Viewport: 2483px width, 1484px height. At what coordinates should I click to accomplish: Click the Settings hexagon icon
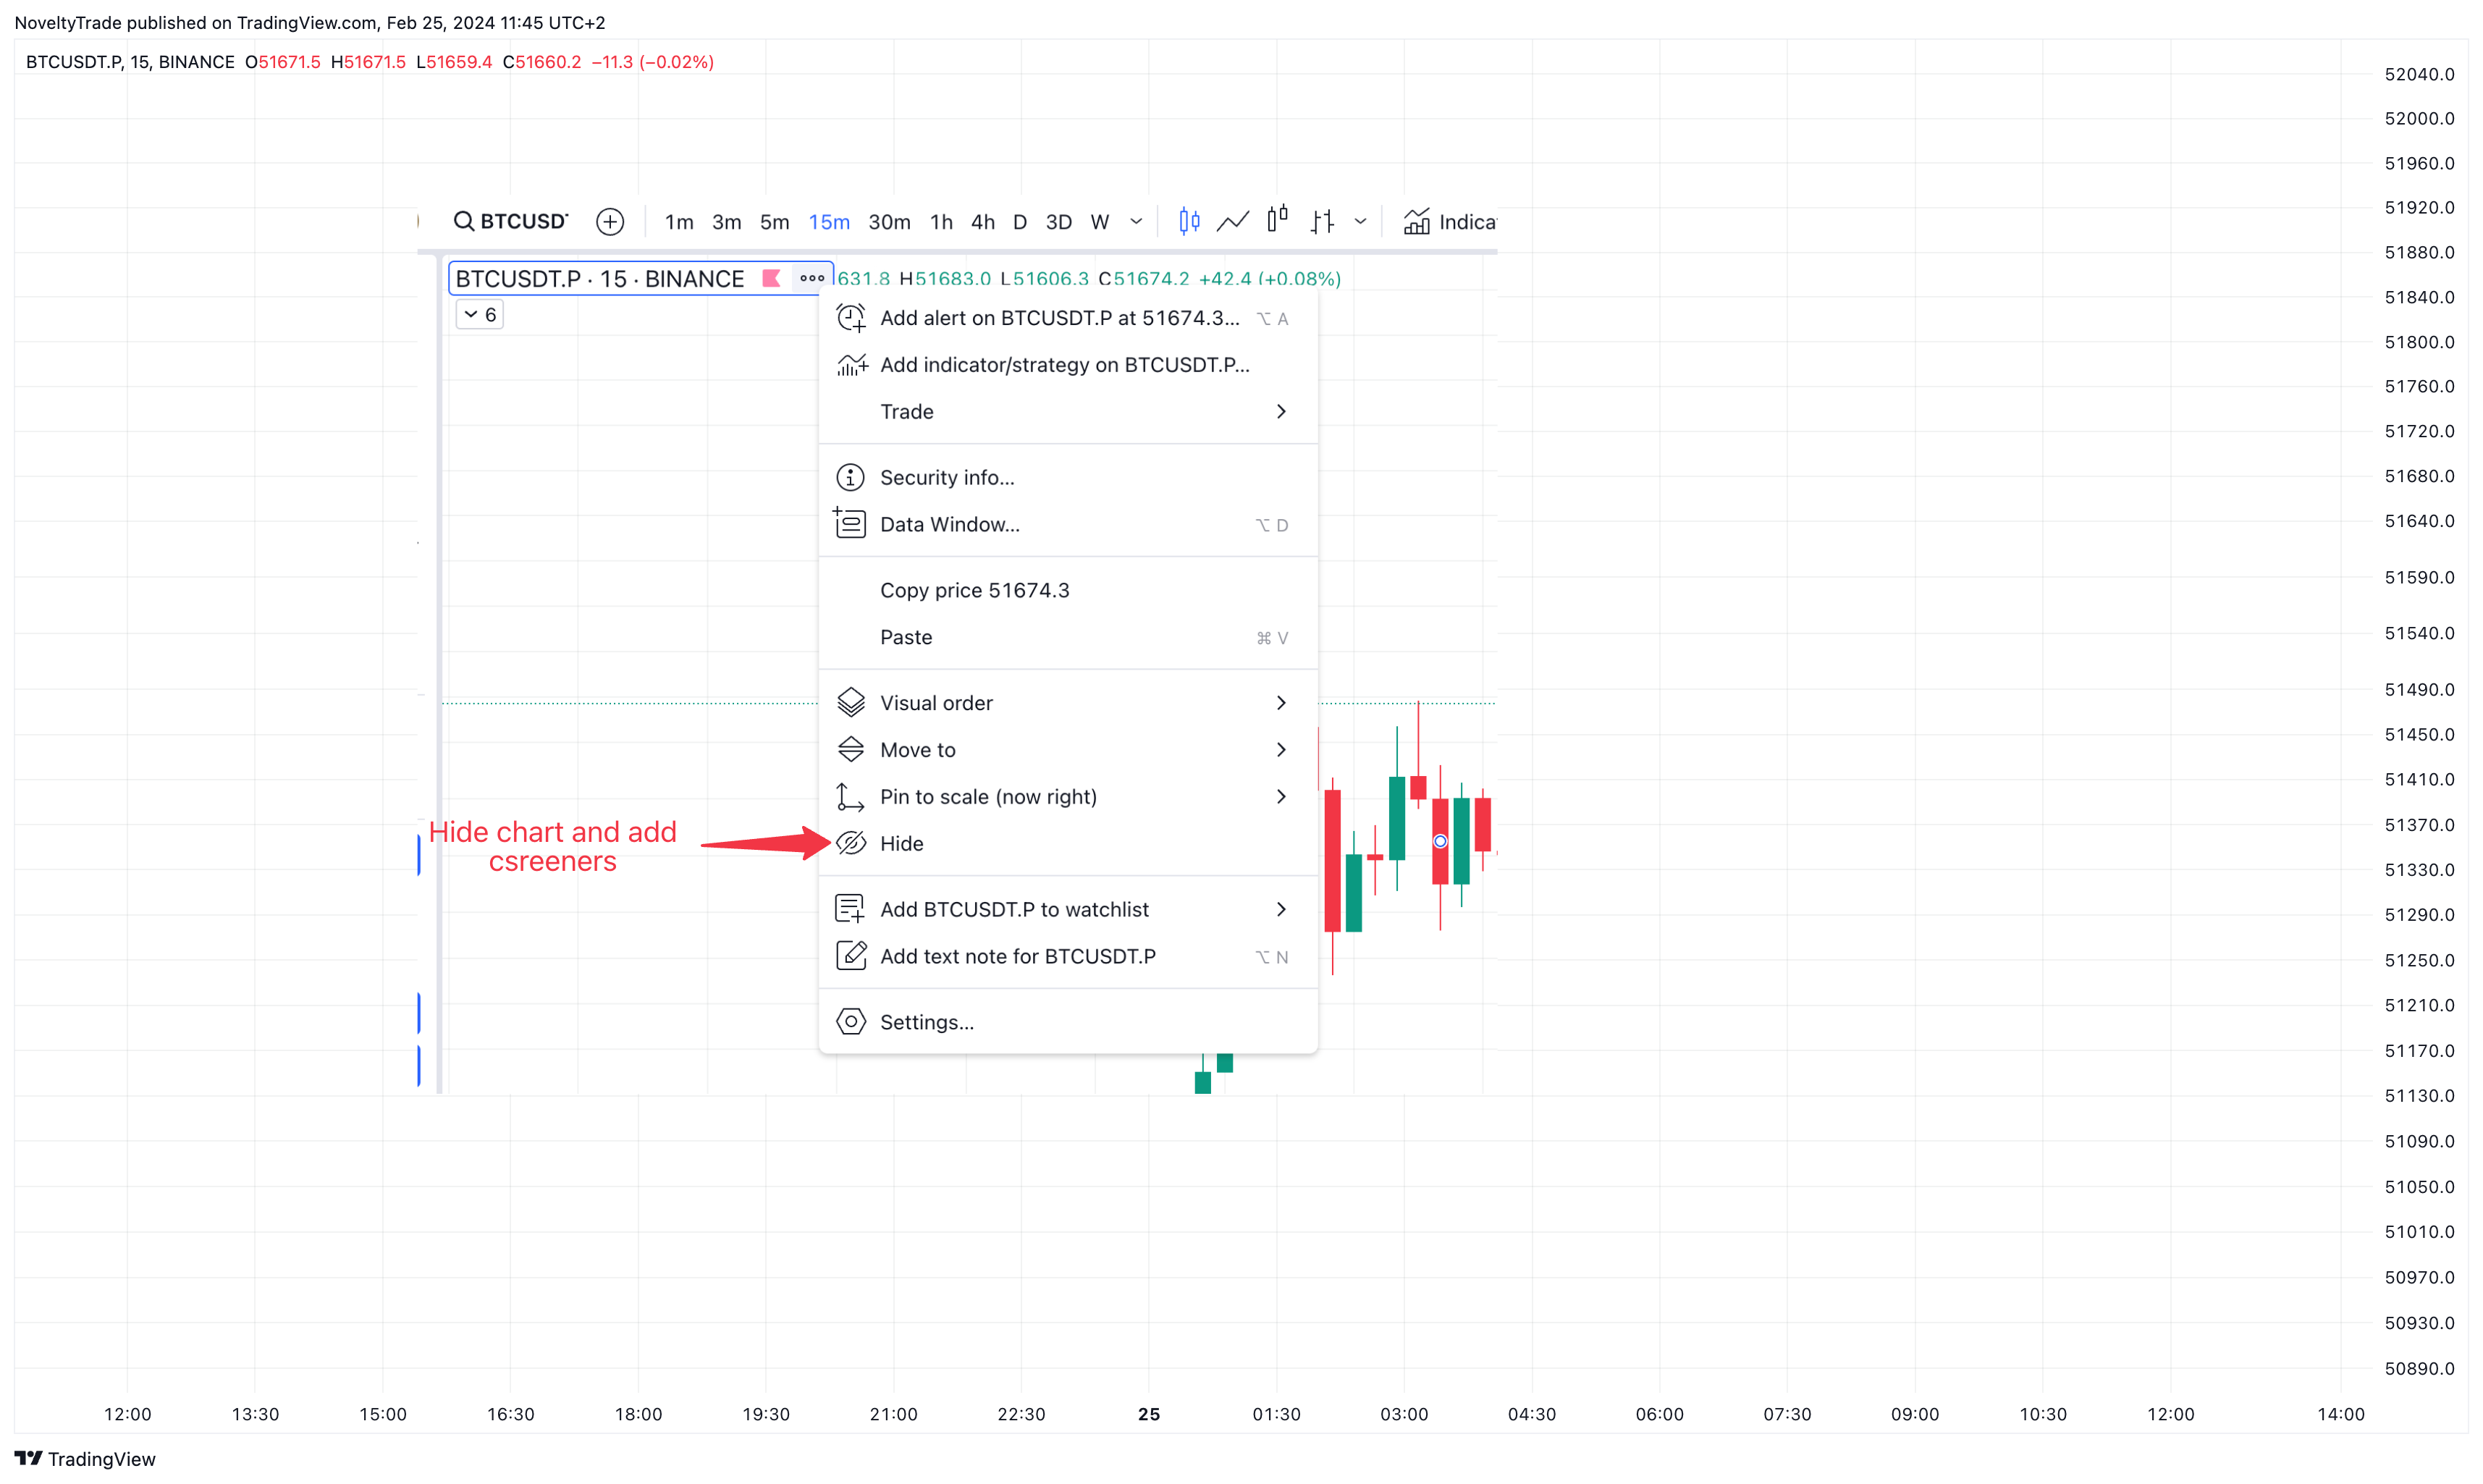(x=851, y=1023)
